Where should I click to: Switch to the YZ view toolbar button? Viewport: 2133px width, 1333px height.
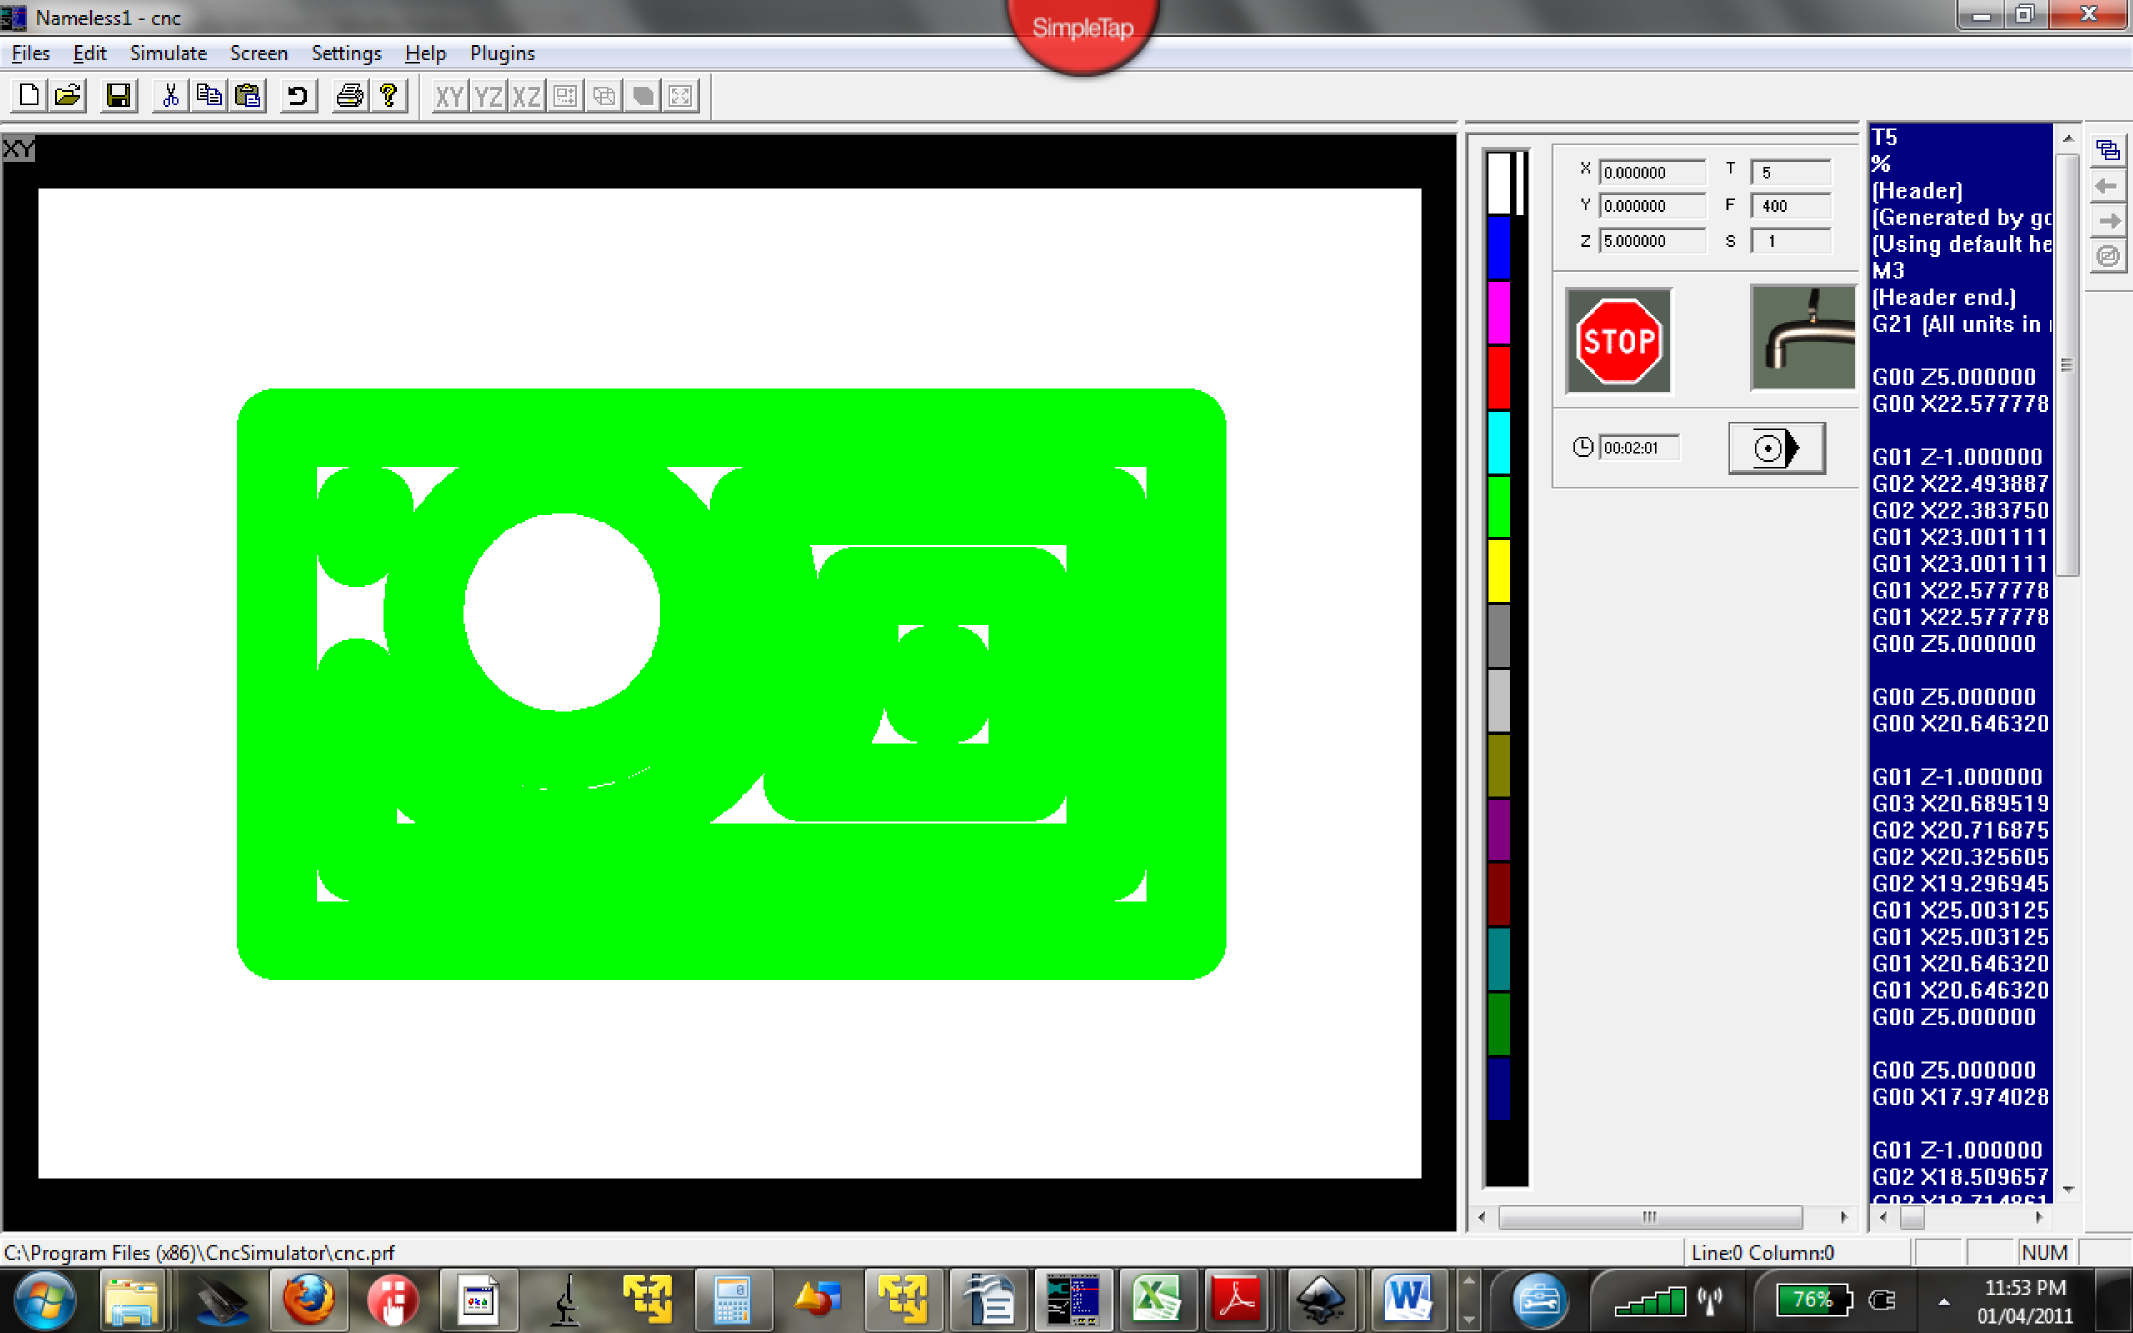pos(488,96)
